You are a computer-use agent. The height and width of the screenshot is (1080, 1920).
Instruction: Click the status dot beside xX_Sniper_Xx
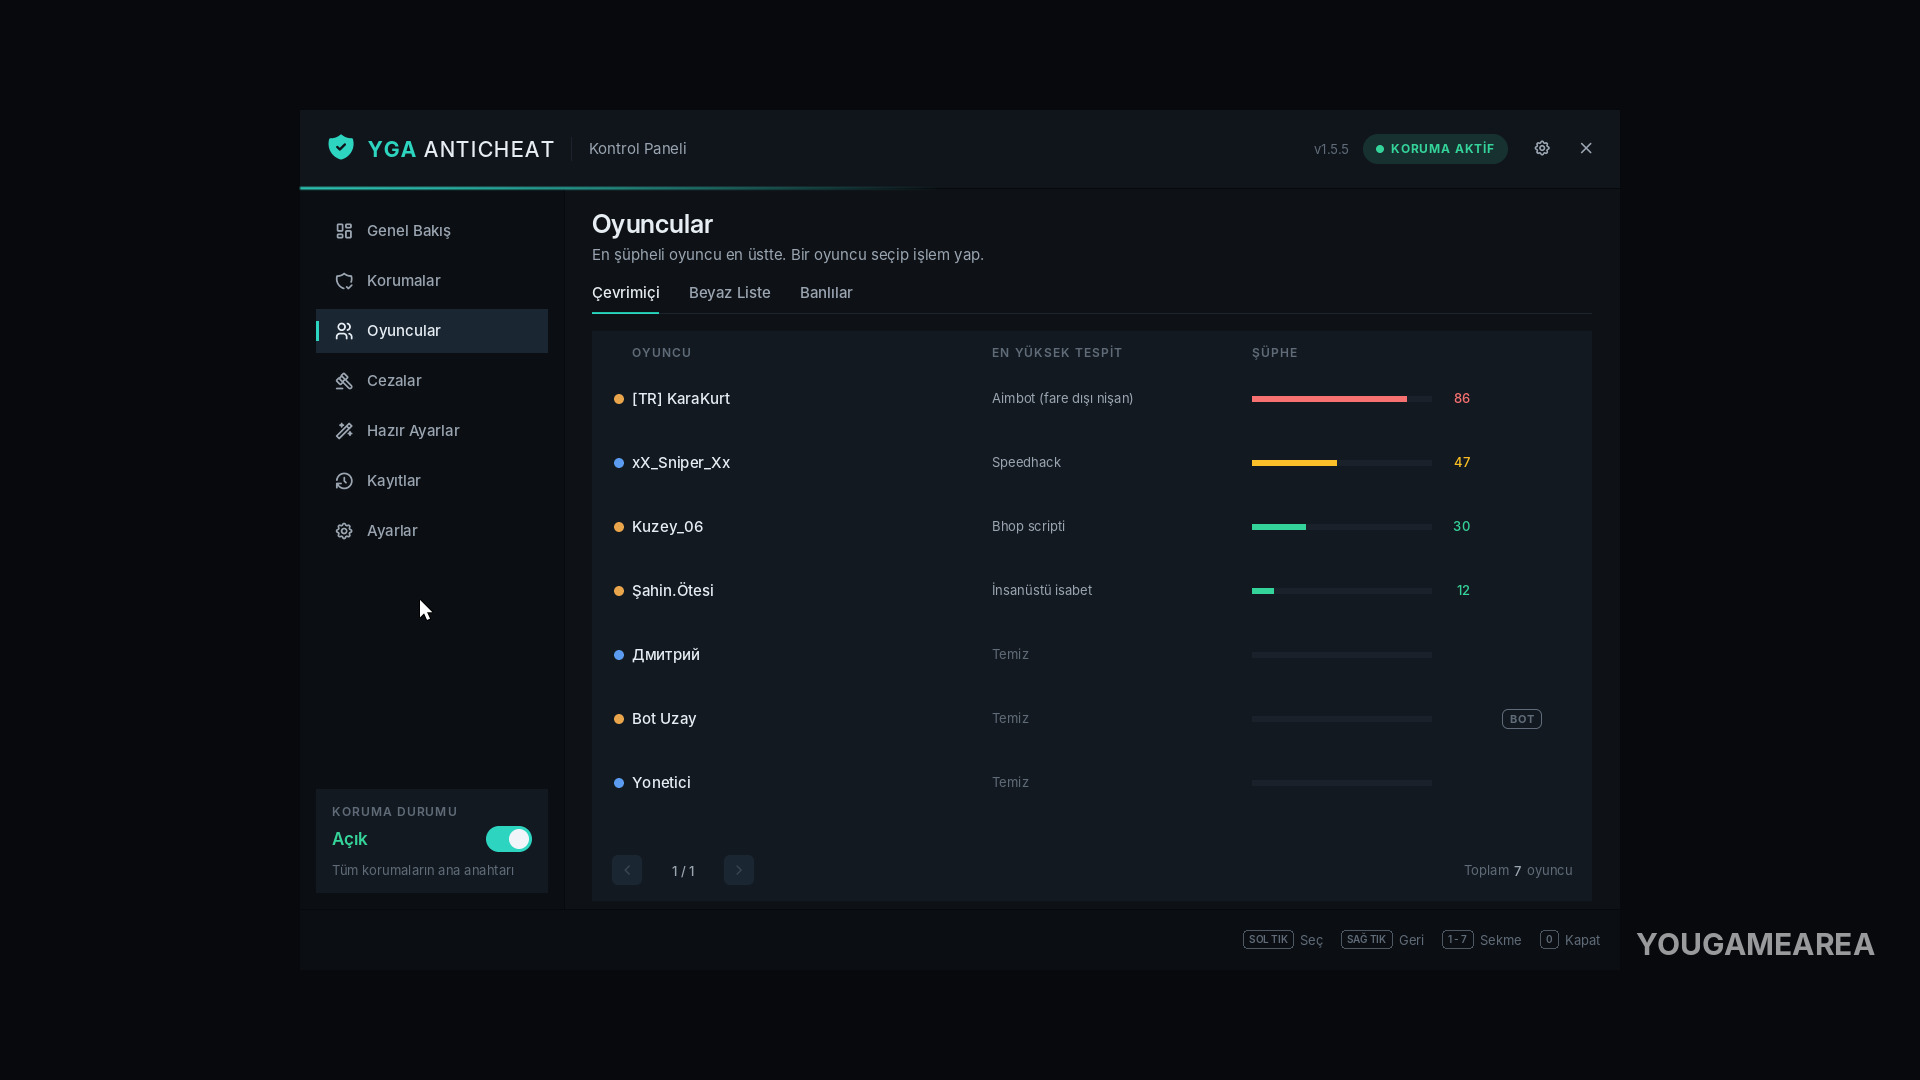click(619, 463)
